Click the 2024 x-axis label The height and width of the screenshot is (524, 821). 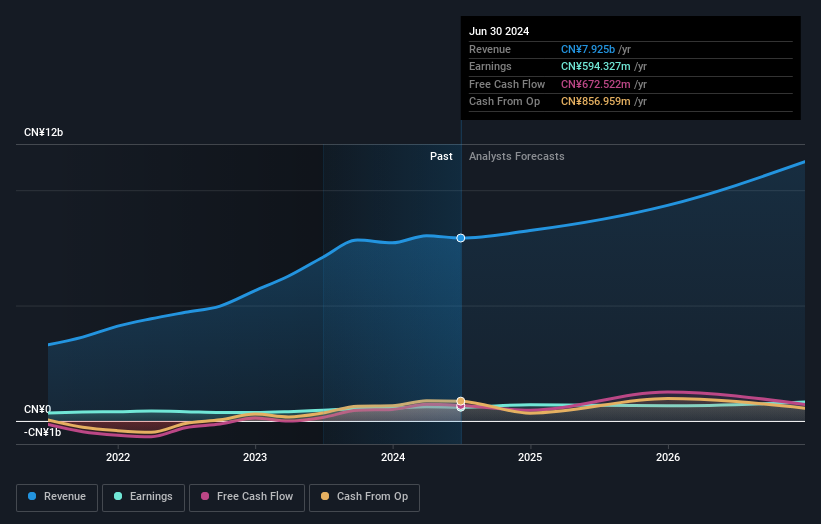point(393,457)
